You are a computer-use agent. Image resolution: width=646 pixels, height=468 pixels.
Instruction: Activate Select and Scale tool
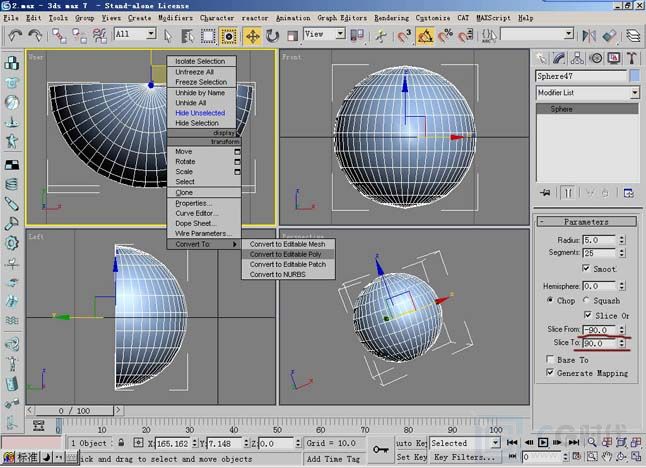point(292,36)
